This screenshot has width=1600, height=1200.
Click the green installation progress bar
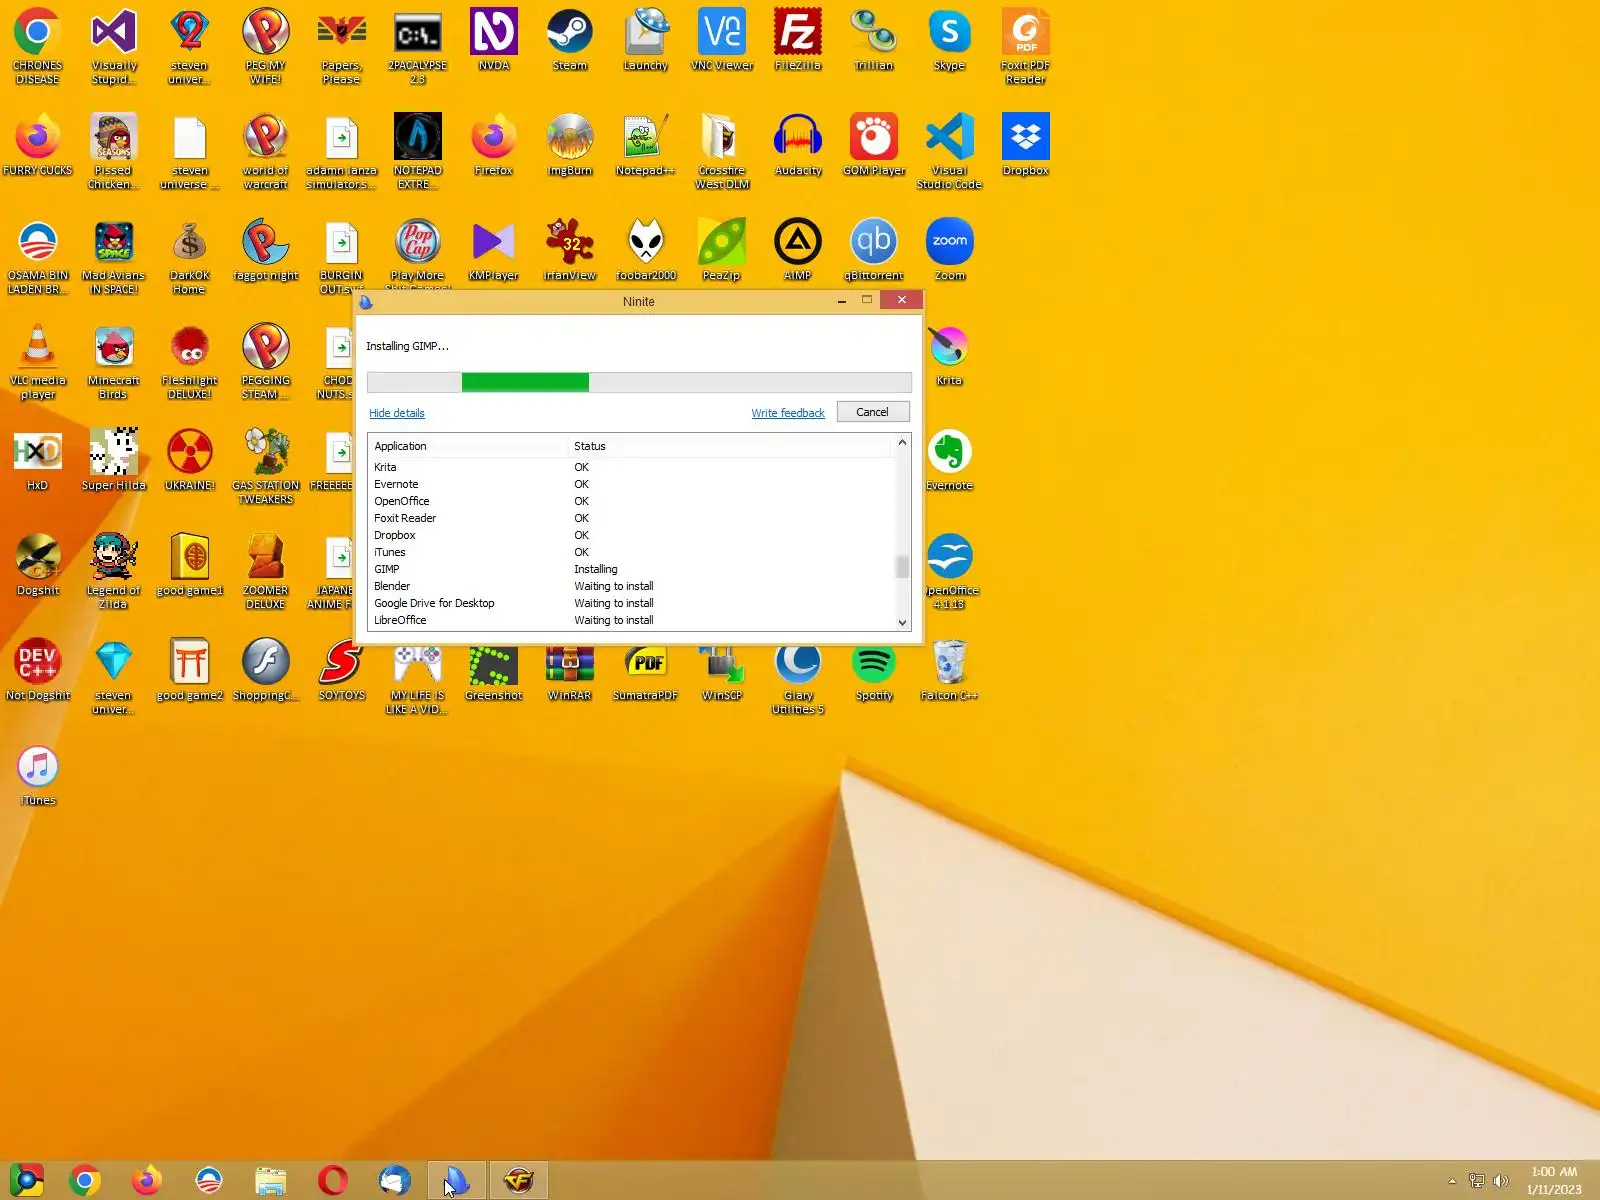525,382
